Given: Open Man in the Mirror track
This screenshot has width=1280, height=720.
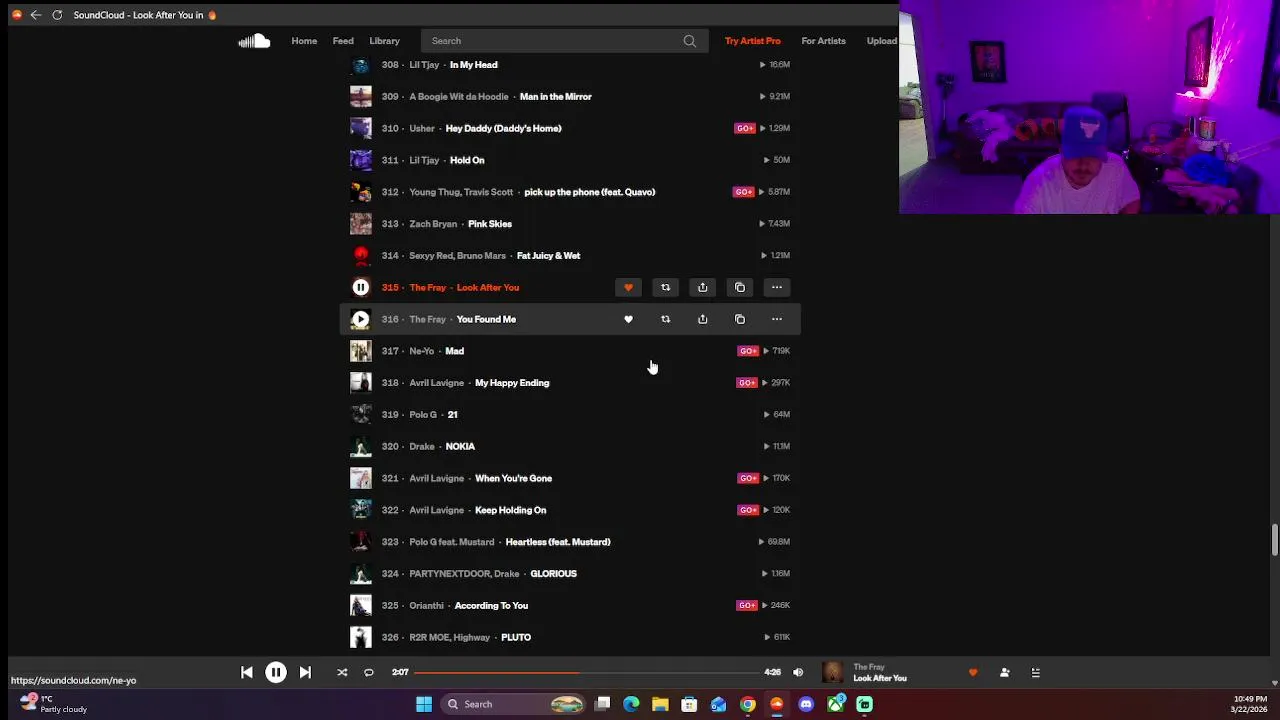Looking at the screenshot, I should [x=556, y=97].
